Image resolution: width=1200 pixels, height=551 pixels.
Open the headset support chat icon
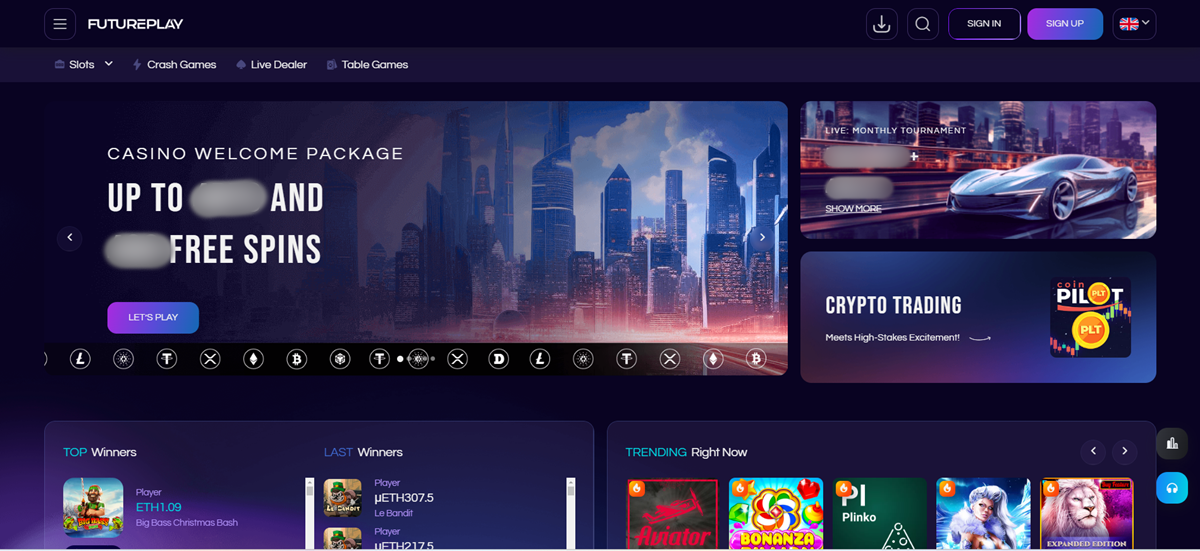(x=1172, y=488)
